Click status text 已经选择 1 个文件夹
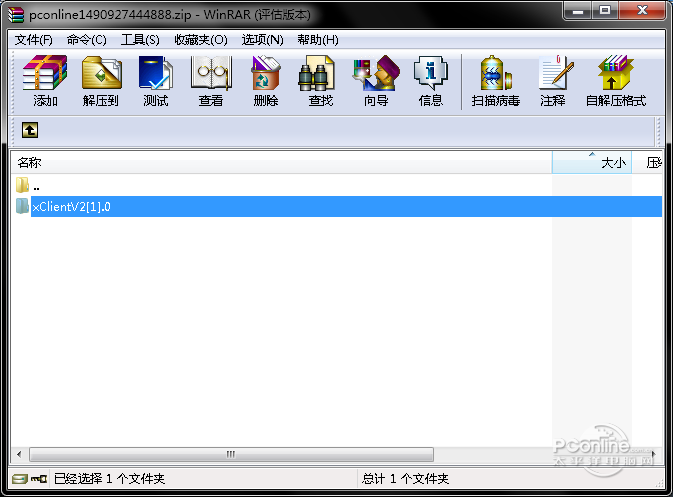The width and height of the screenshot is (673, 497). [x=109, y=479]
